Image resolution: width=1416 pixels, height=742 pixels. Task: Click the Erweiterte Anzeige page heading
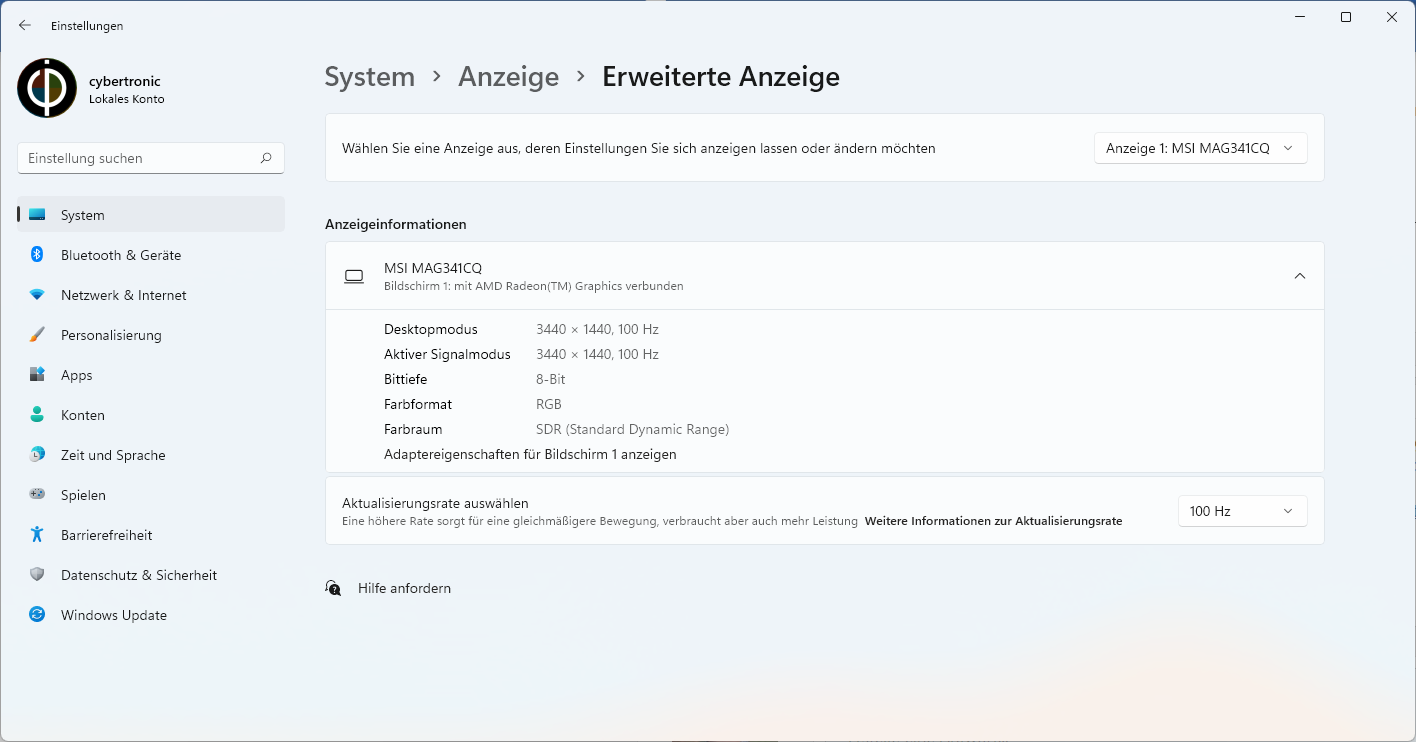tap(721, 77)
